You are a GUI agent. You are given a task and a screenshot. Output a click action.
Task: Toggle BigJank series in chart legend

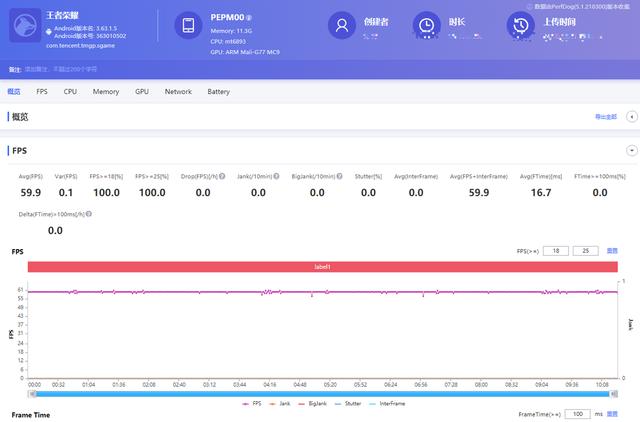[313, 403]
